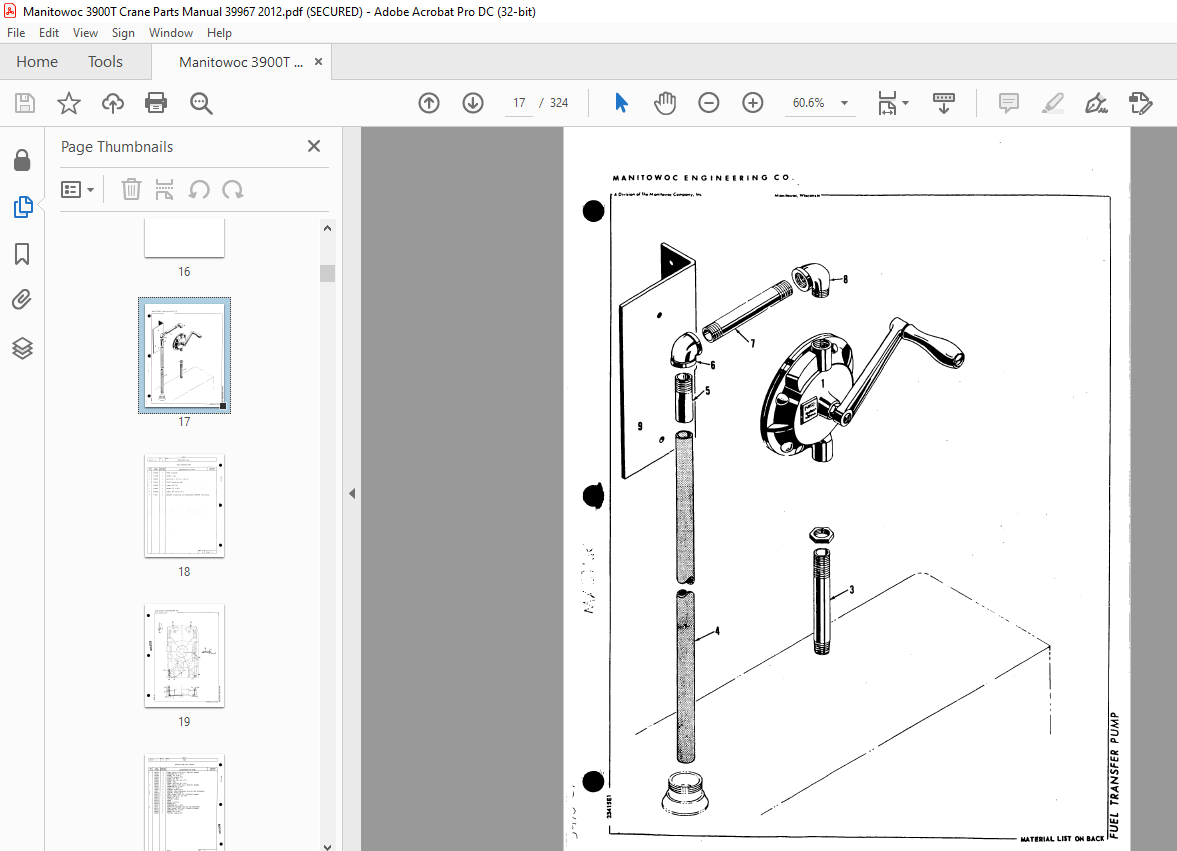
Task: Open the Sign menu
Action: (123, 33)
